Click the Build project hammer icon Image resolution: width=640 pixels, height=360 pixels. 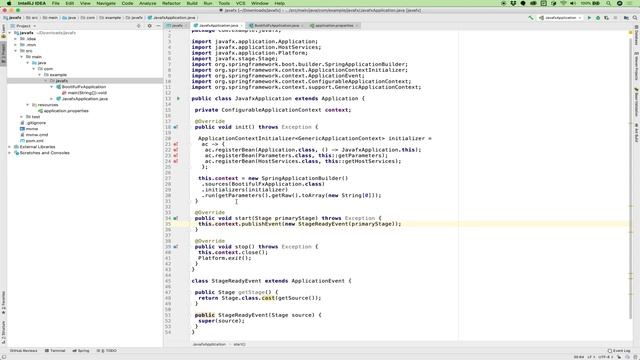pos(531,18)
